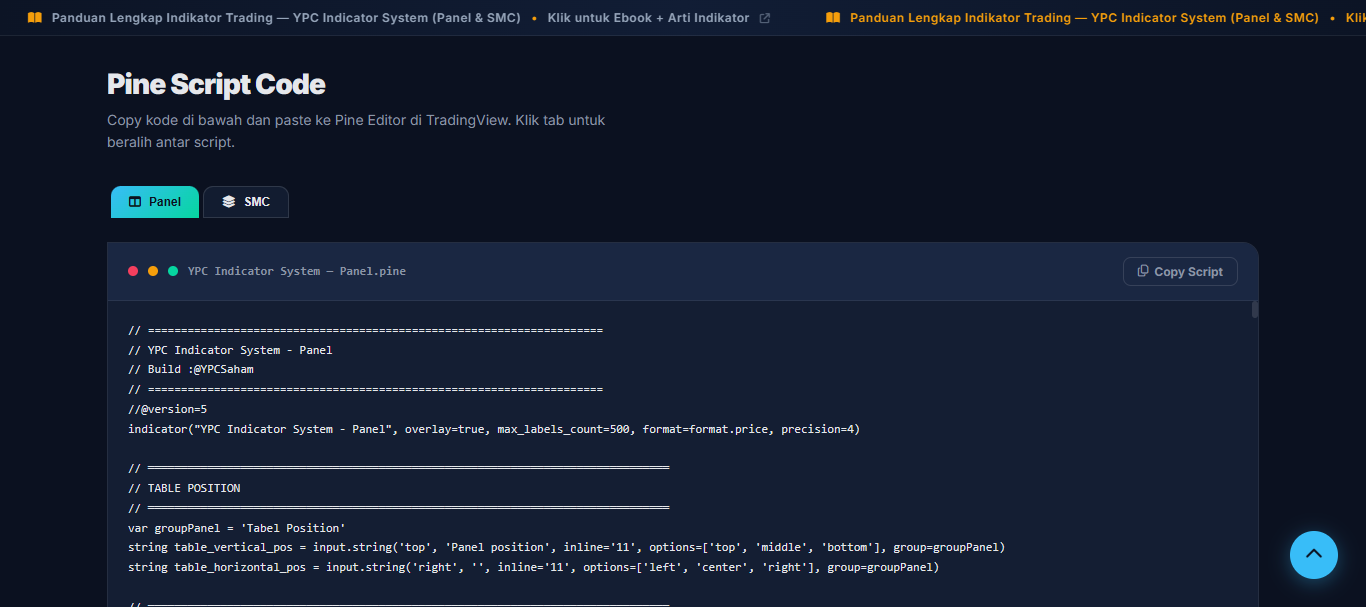1366x607 pixels.
Task: Click the '// Build :@YPCSaham' comment line
Action: tap(191, 369)
